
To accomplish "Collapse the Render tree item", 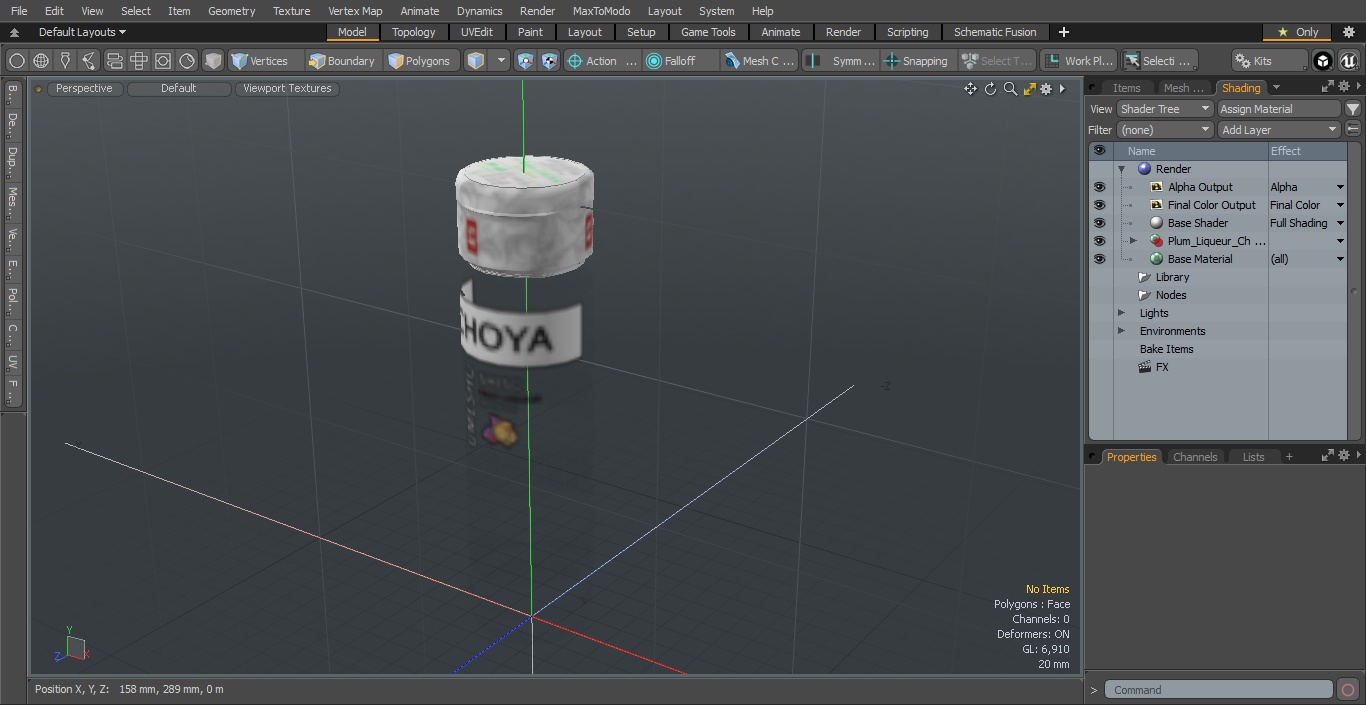I will tap(1122, 169).
